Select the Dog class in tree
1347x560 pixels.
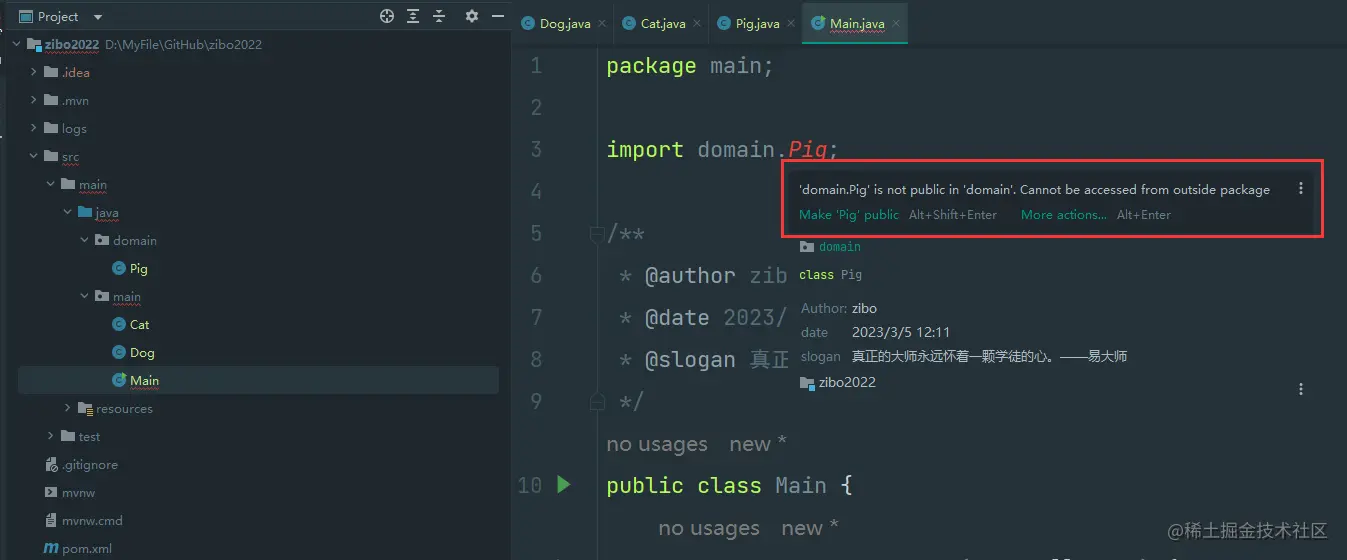coord(142,352)
